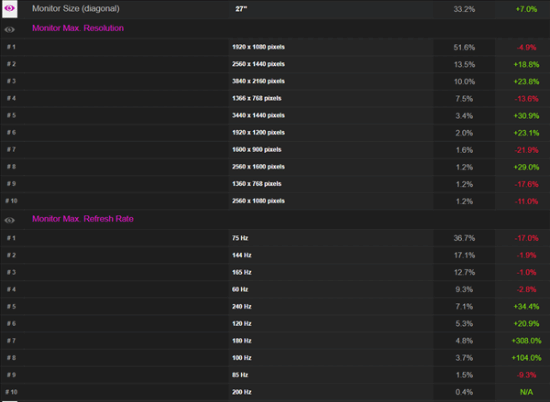This screenshot has width=550, height=402.
Task: Toggle the Monitor Size eye icon
Action: coord(9,8)
